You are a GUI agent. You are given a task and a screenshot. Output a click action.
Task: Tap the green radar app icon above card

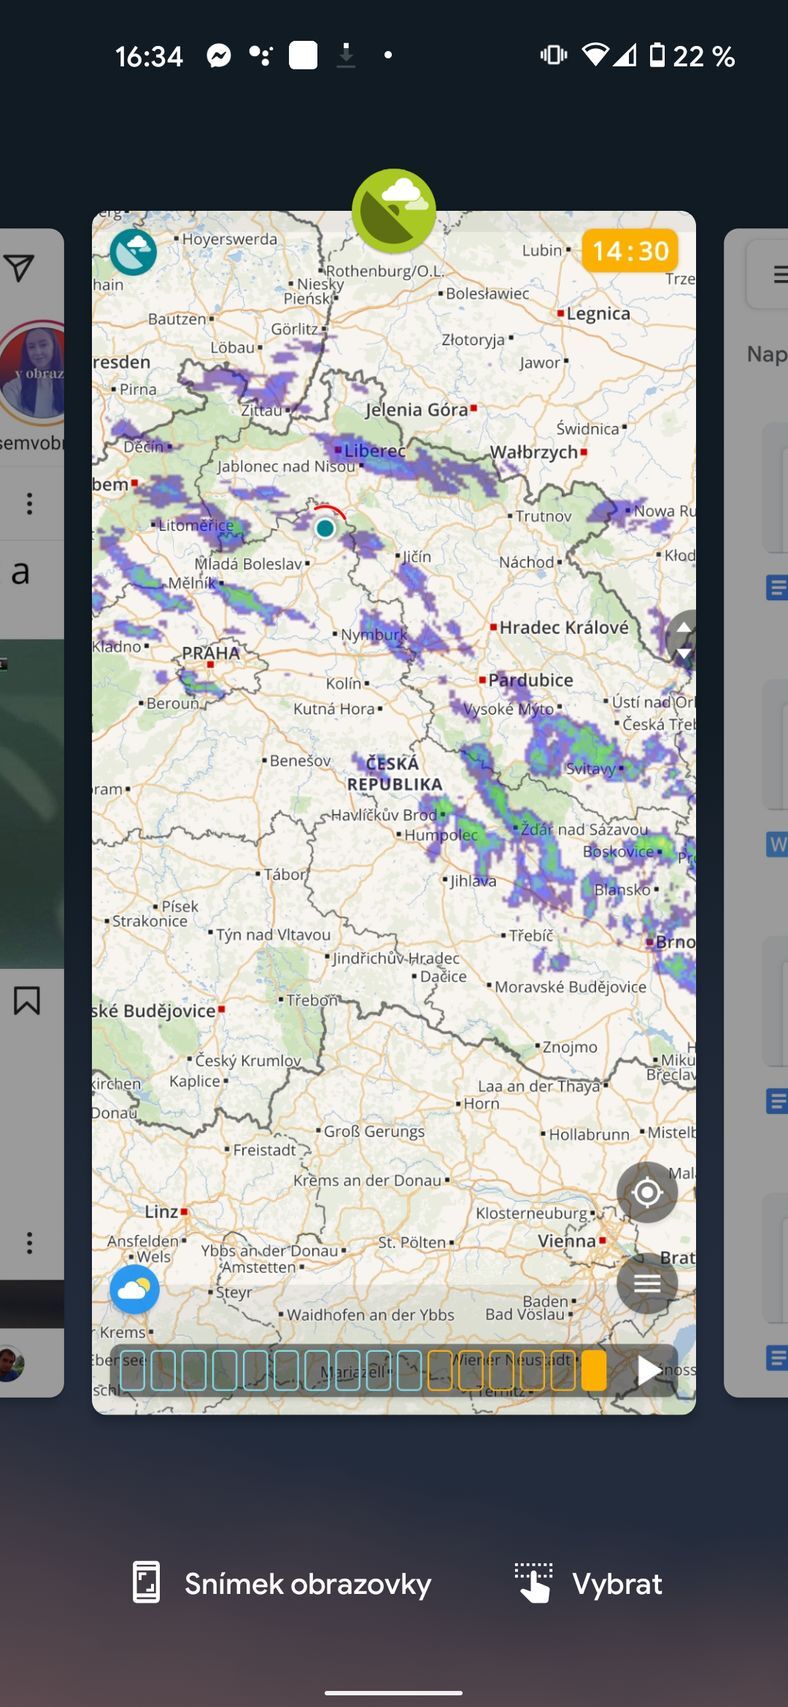click(x=394, y=211)
